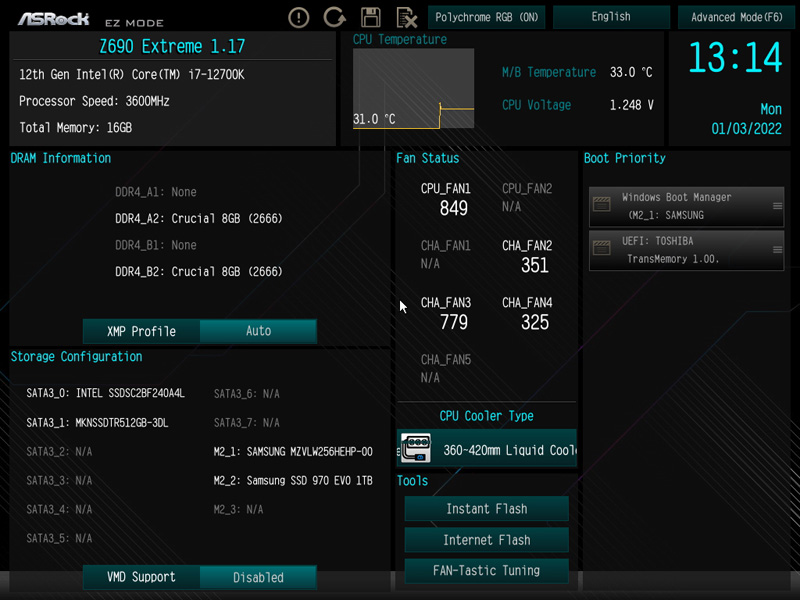
Task: Open the 360~420mm Liquid Cooler selector
Action: point(487,448)
